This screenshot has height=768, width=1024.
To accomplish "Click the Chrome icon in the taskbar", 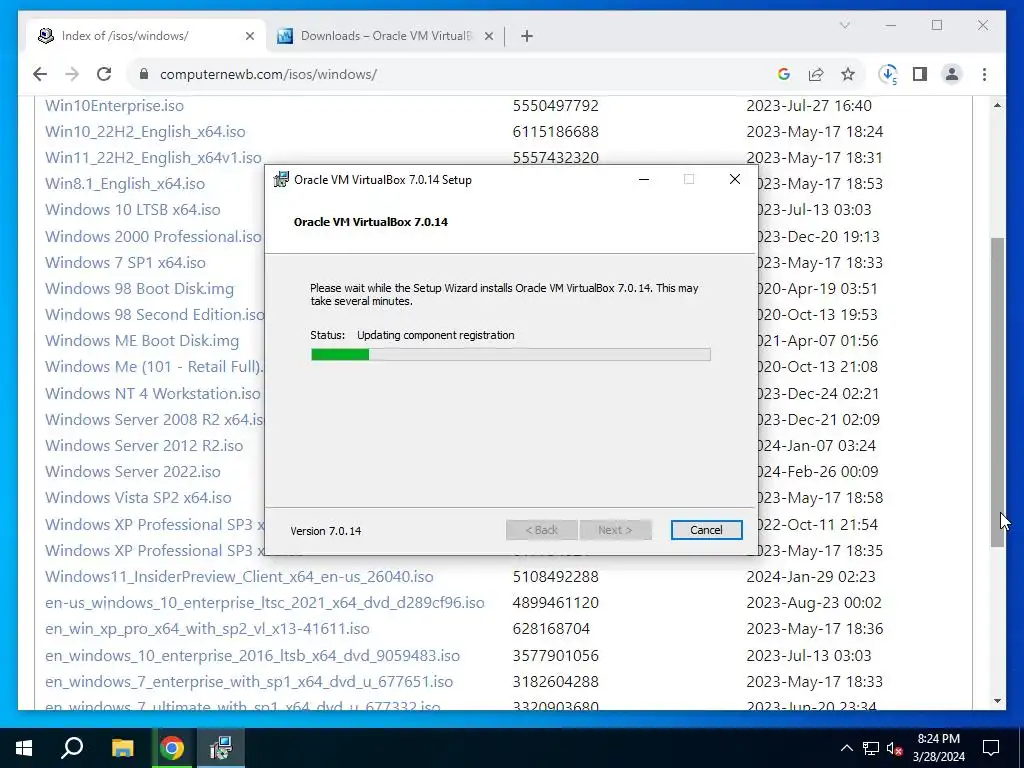I will click(x=172, y=748).
